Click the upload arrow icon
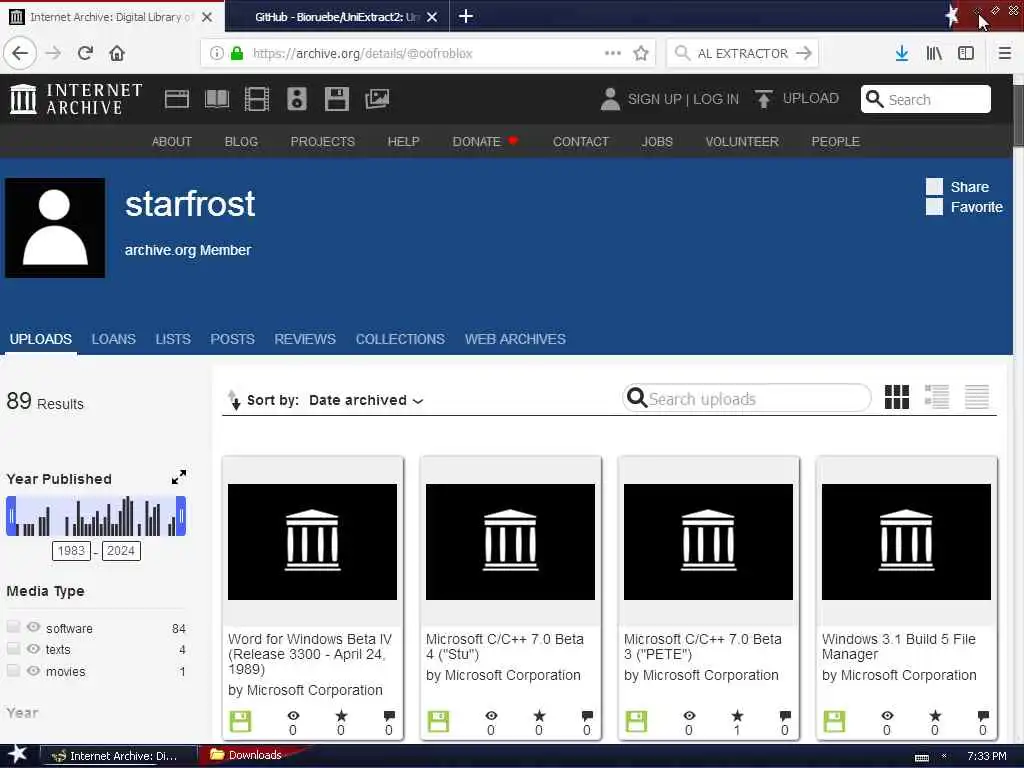1024x768 pixels. point(763,99)
